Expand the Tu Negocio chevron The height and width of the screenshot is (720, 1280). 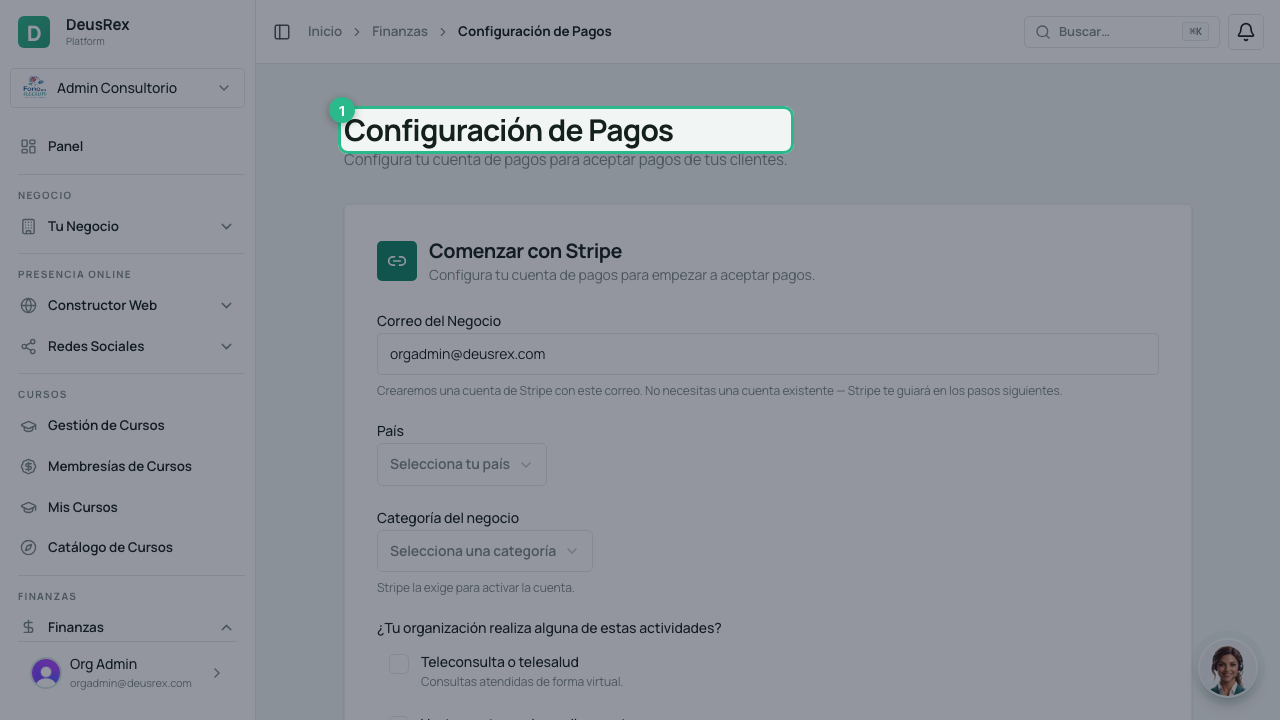226,226
